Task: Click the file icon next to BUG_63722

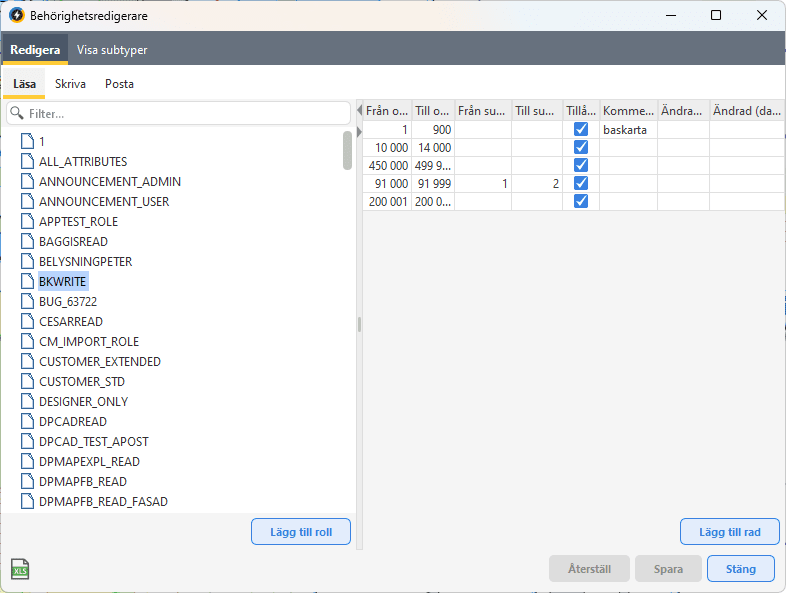Action: pyautogui.click(x=28, y=301)
